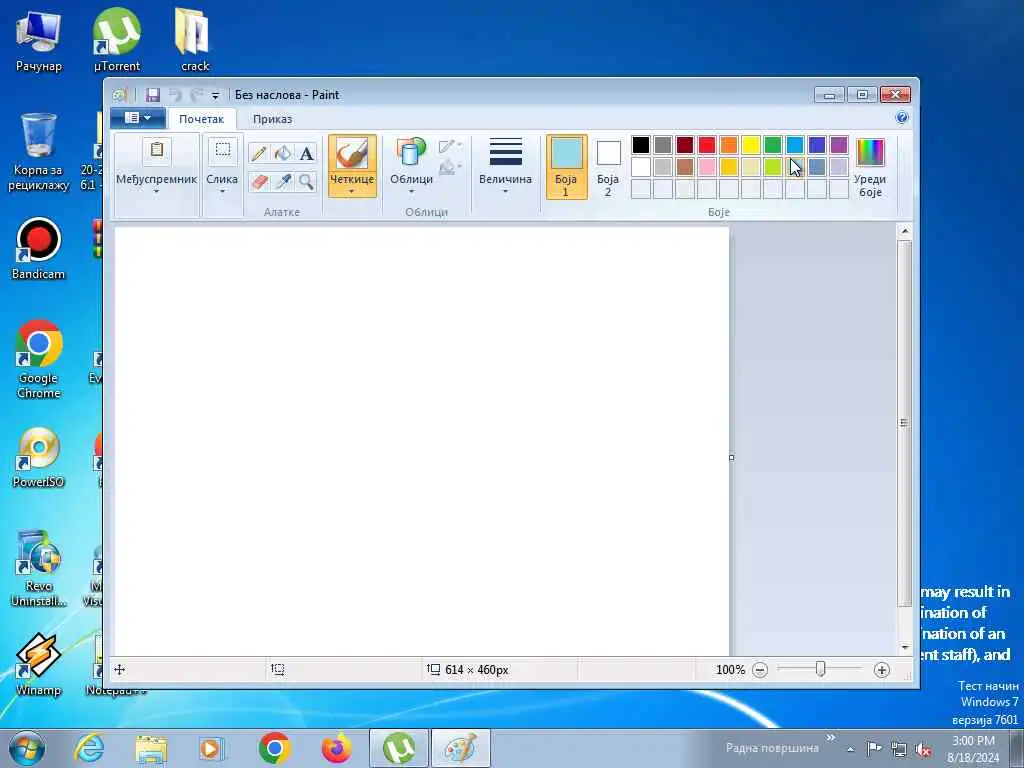Open the Величина size dropdown

(x=505, y=166)
